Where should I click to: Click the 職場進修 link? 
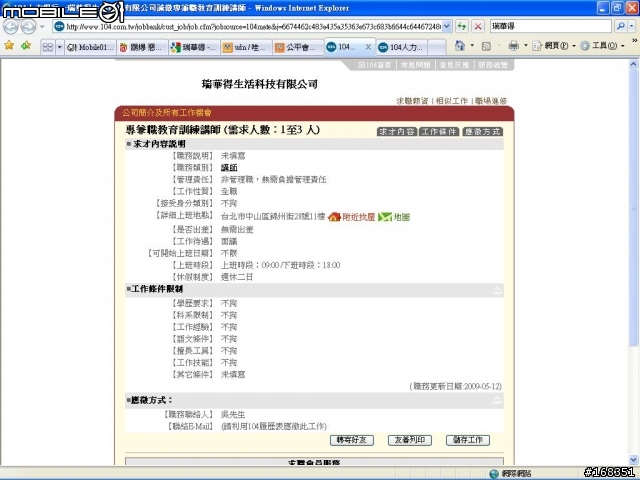(491, 101)
